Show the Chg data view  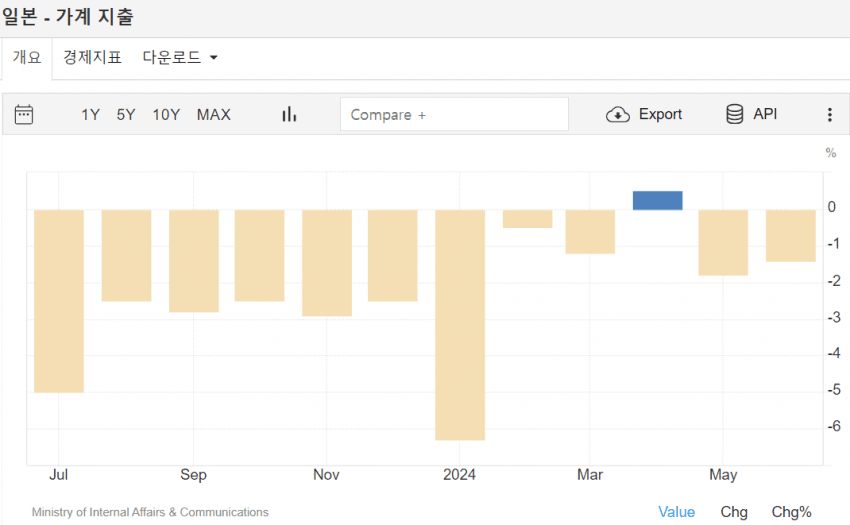pyautogui.click(x=734, y=511)
